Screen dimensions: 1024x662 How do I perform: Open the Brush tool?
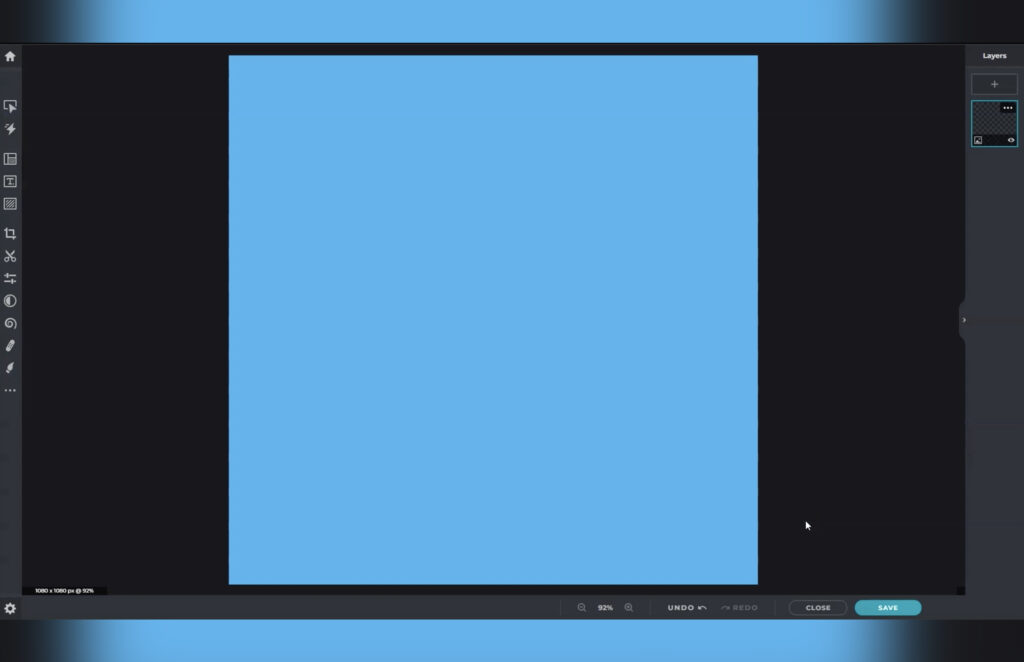tap(10, 367)
